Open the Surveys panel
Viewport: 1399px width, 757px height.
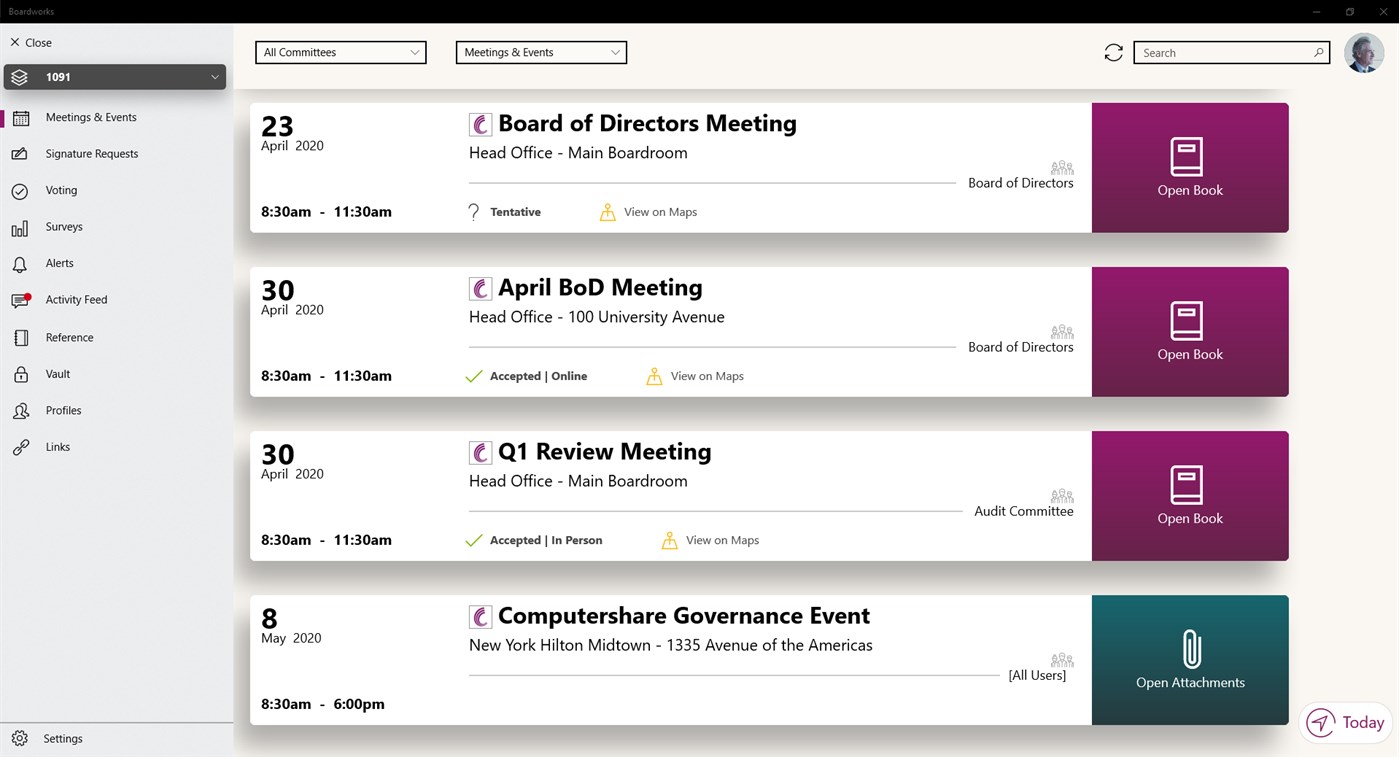pyautogui.click(x=64, y=227)
